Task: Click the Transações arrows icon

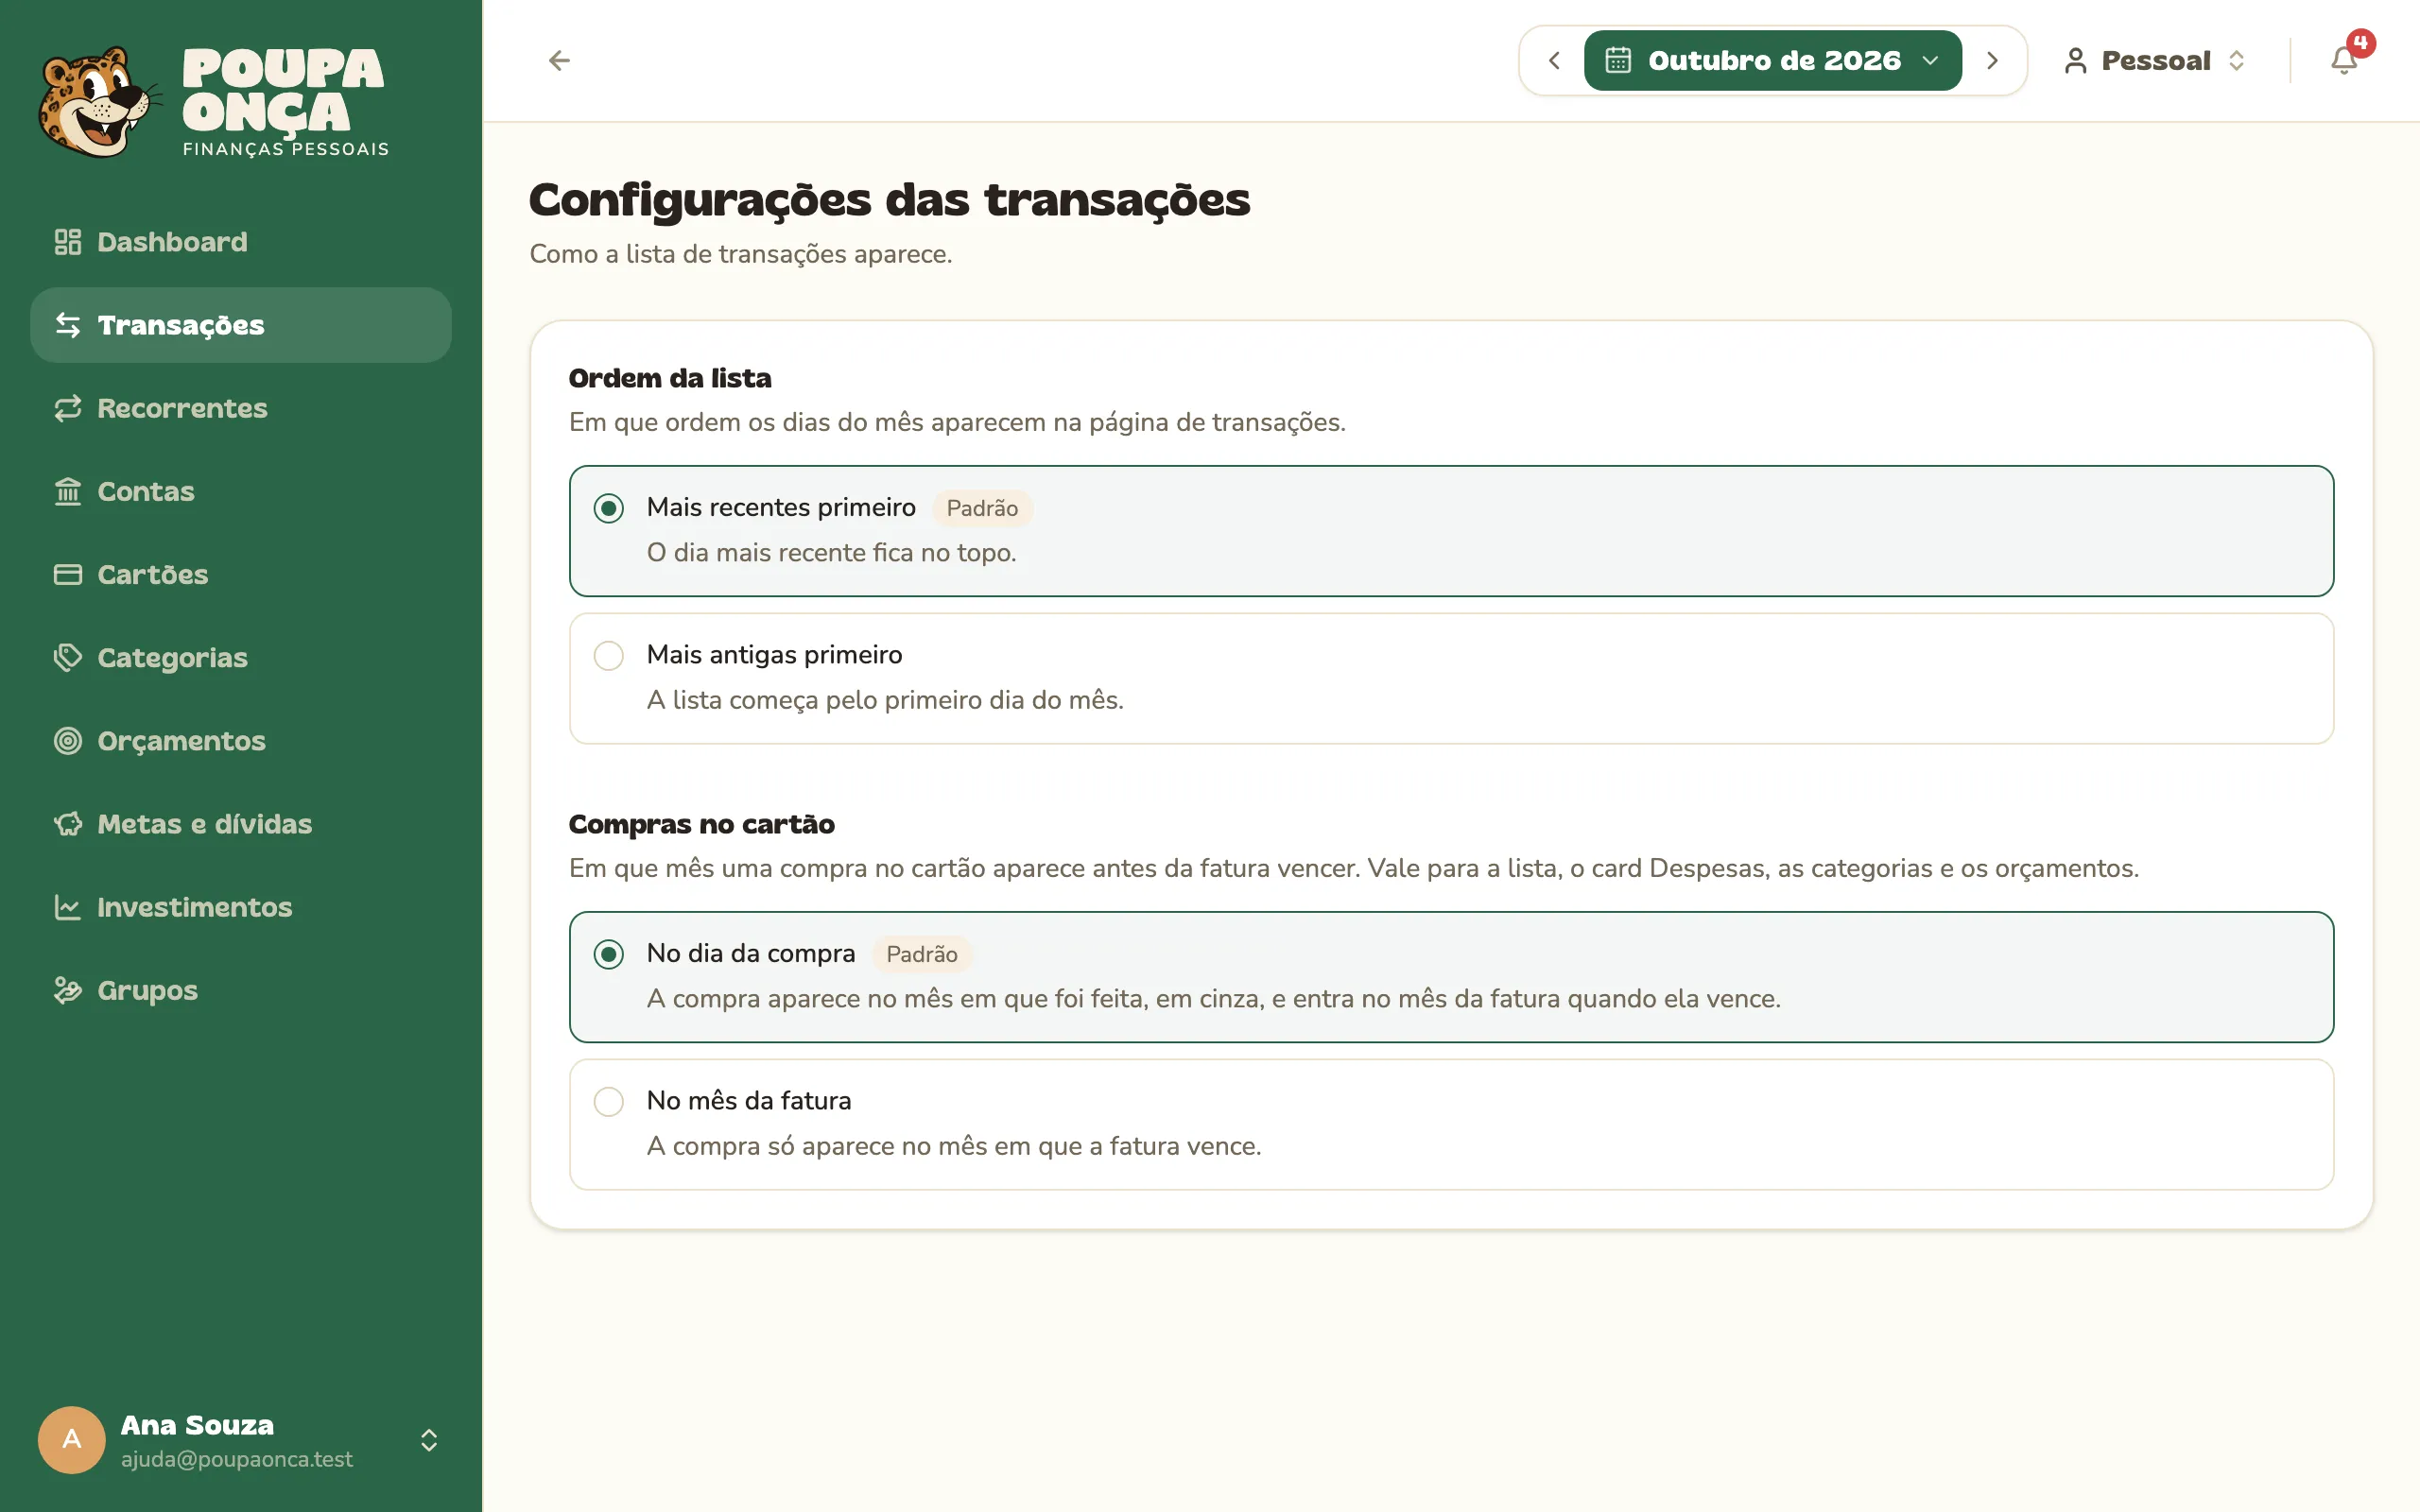Action: pos(68,325)
